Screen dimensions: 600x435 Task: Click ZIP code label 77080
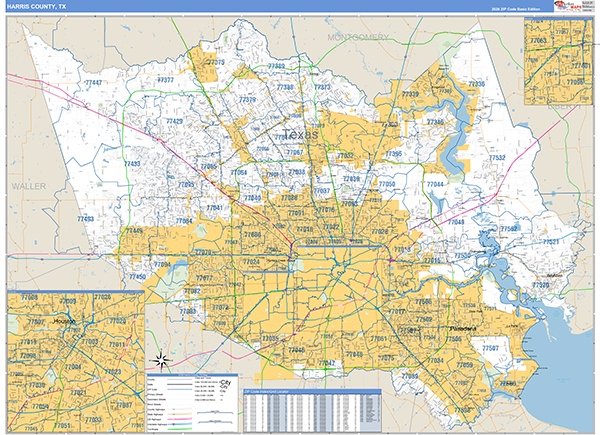point(253,235)
